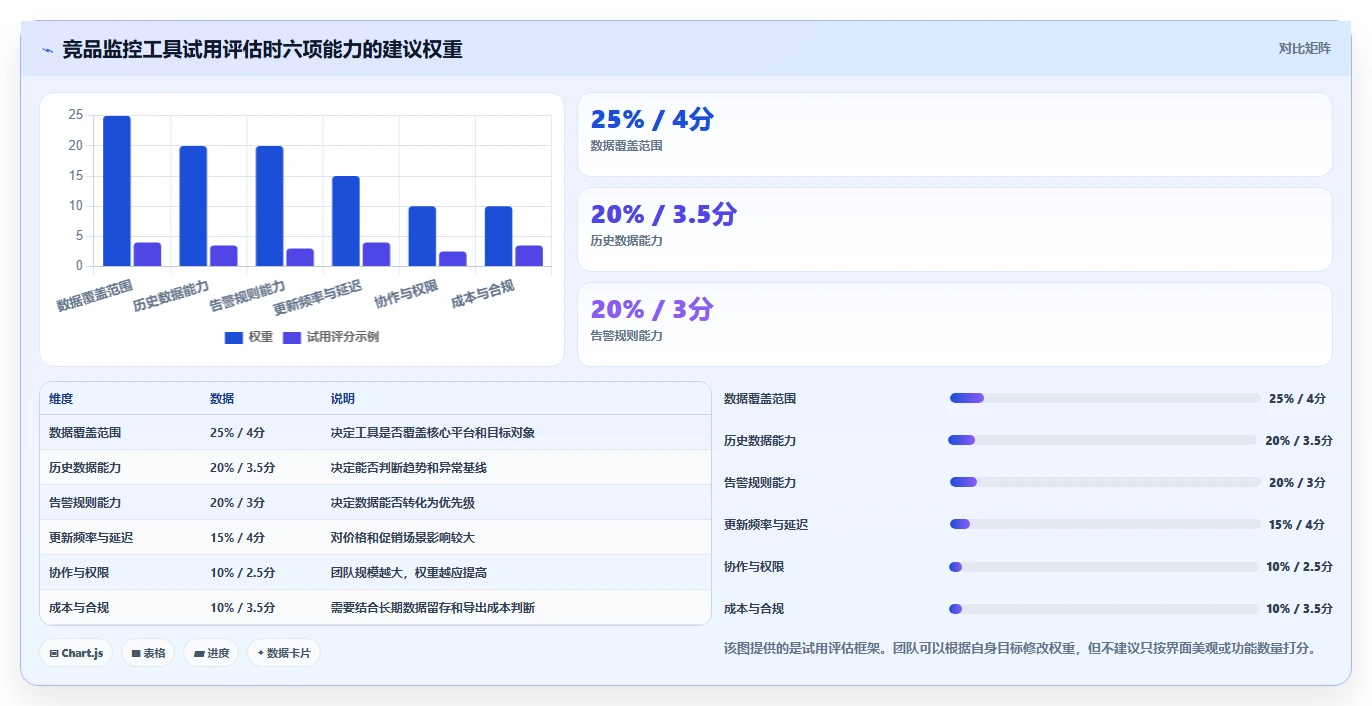The height and width of the screenshot is (706, 1372).
Task: Click the 数据 table column header
Action: coord(222,398)
